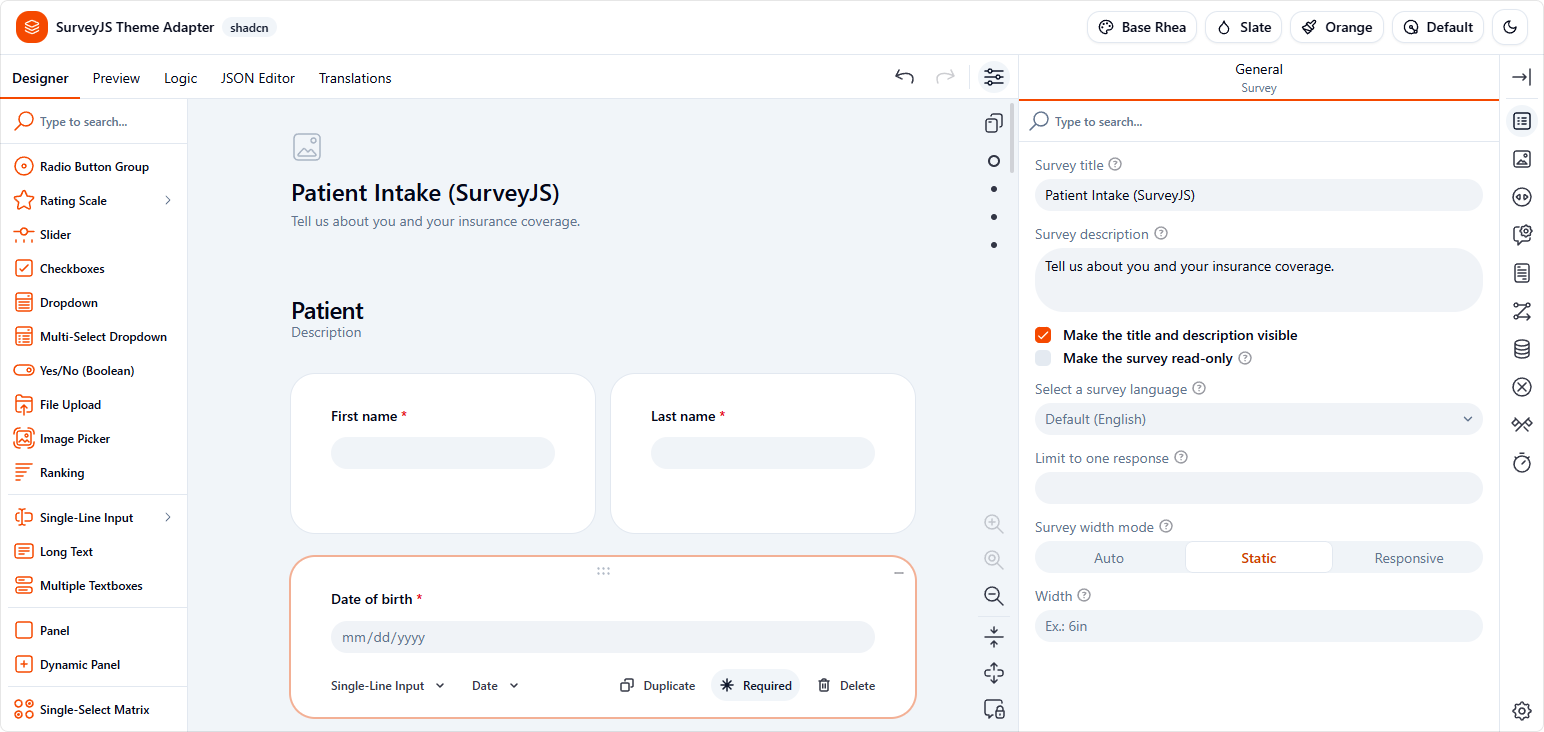Viewport: 1544px width, 732px height.
Task: Open the Thank You page category icon
Action: (x=1522, y=425)
